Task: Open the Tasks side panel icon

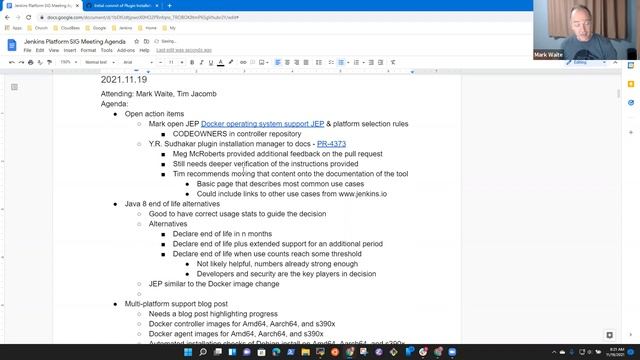Action: 631,102
